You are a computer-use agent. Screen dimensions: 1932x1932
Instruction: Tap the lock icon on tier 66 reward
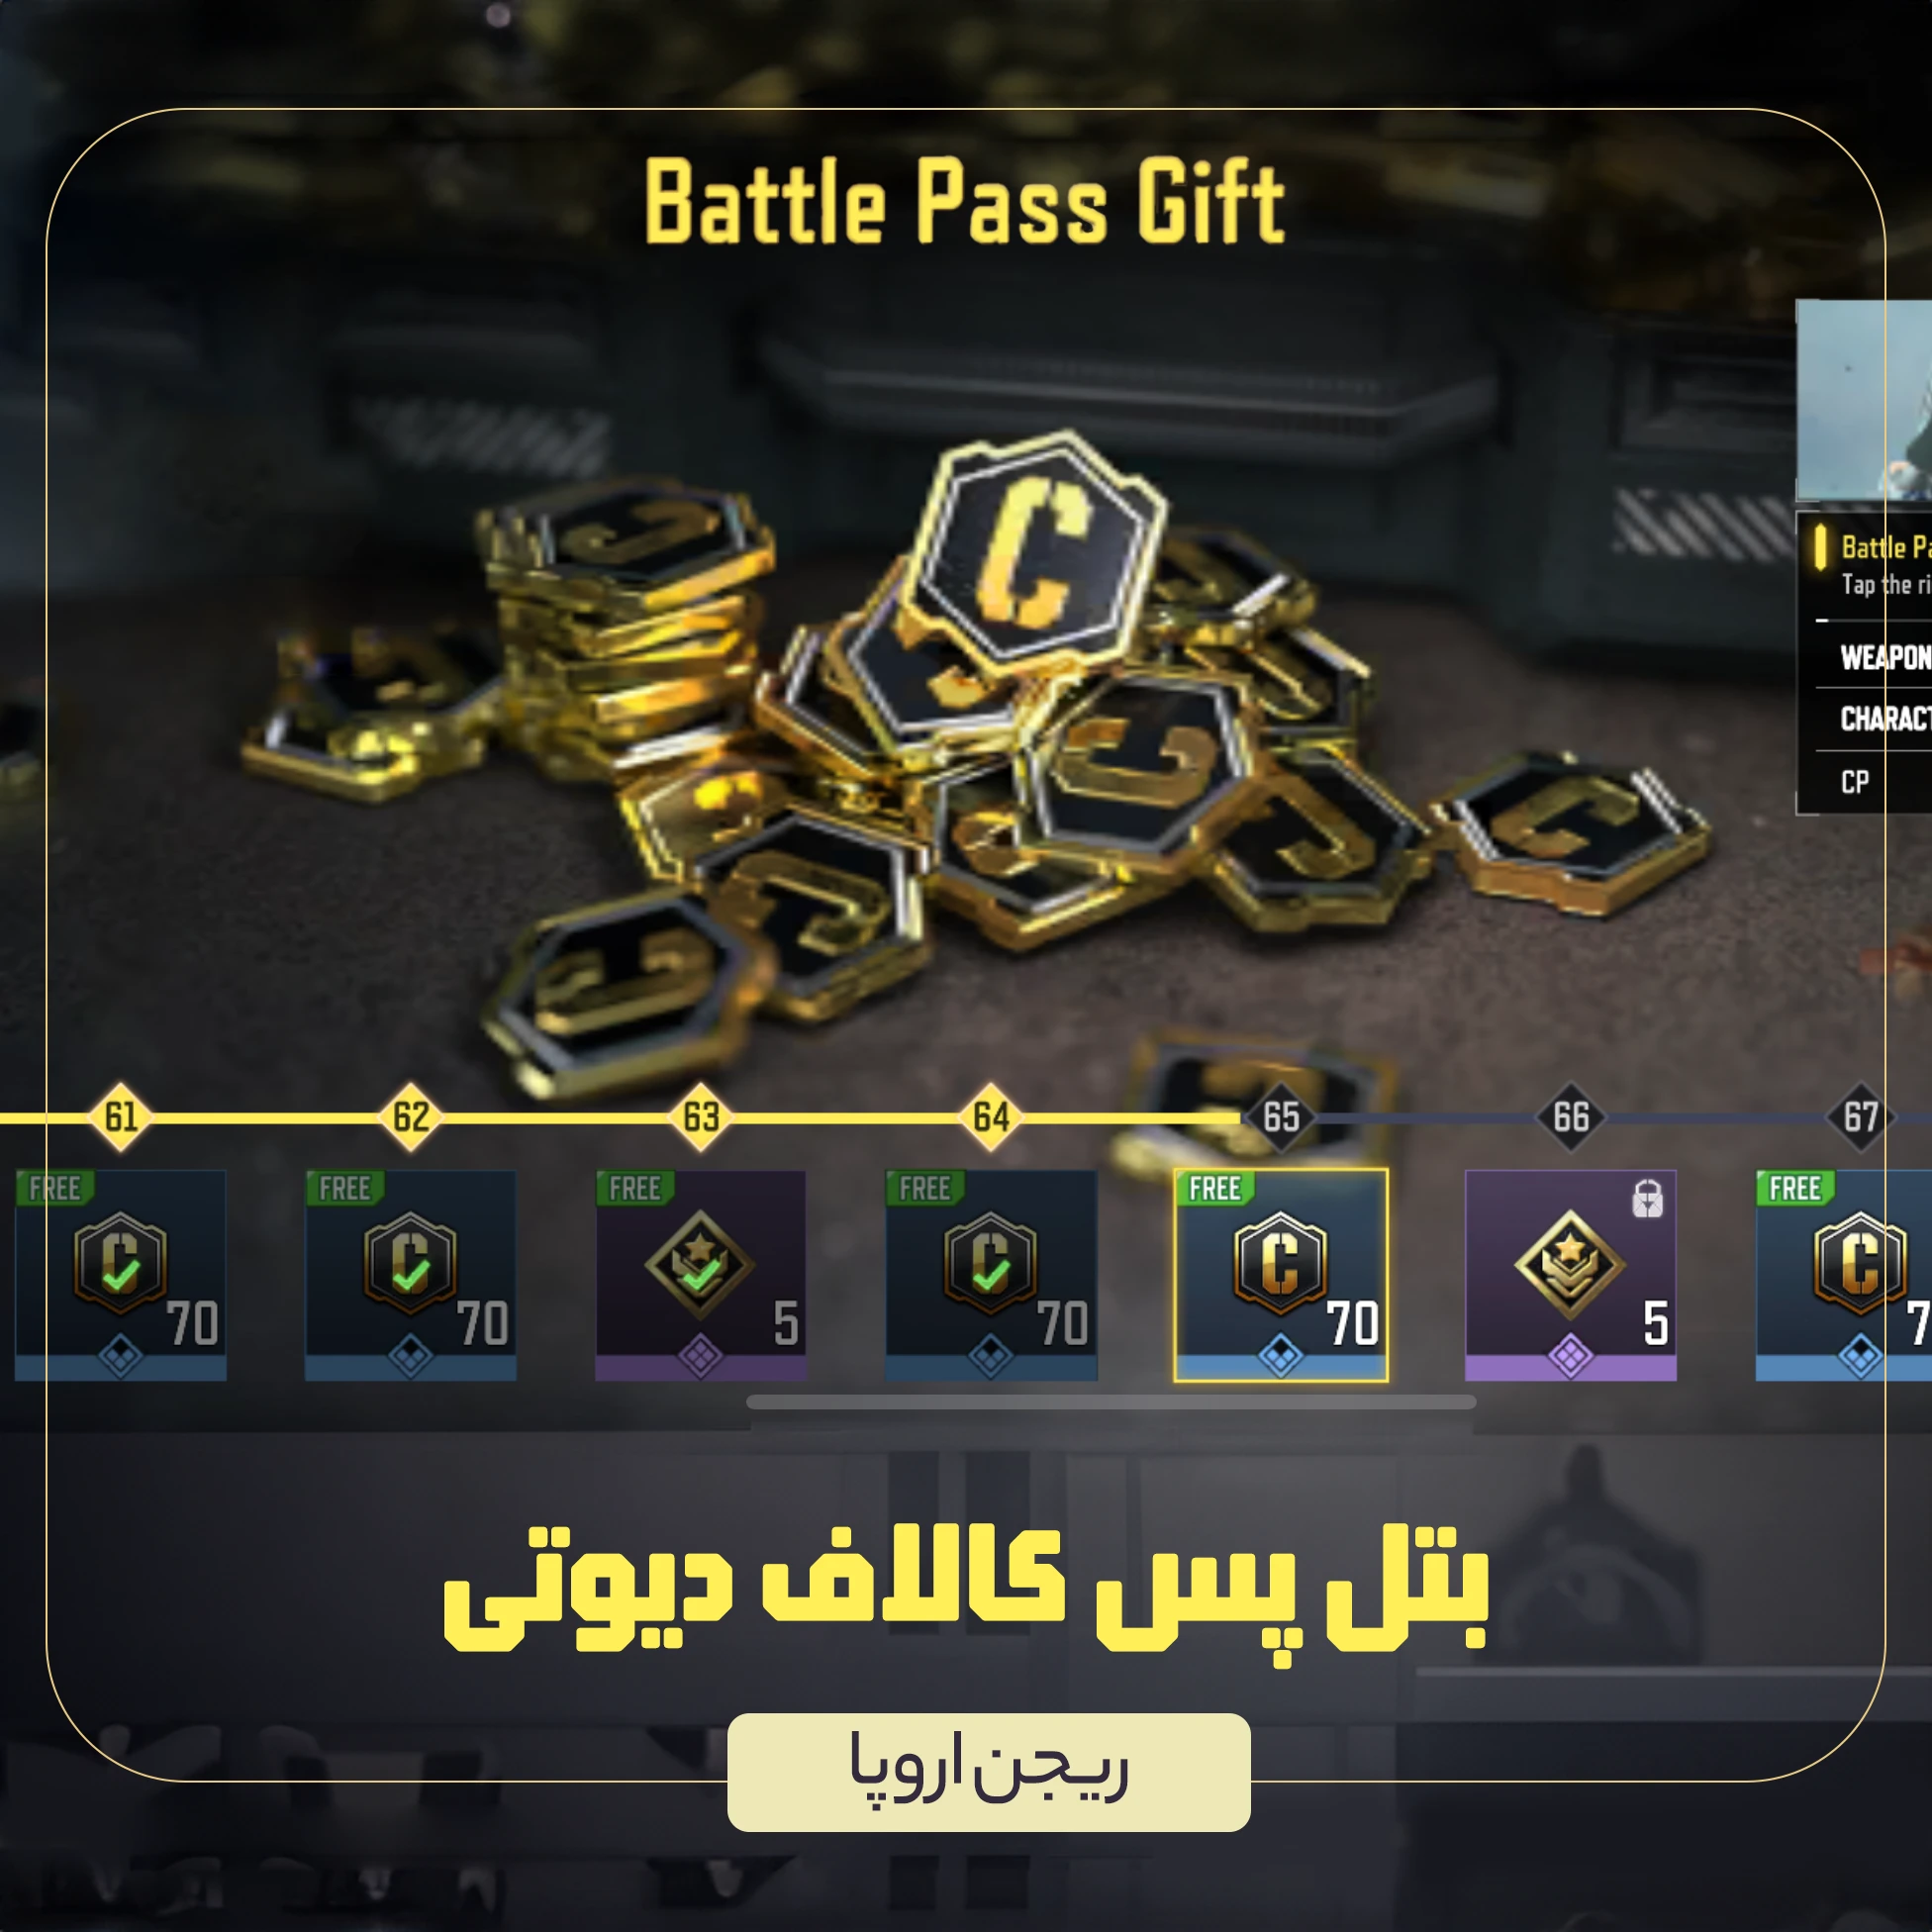point(1647,1198)
